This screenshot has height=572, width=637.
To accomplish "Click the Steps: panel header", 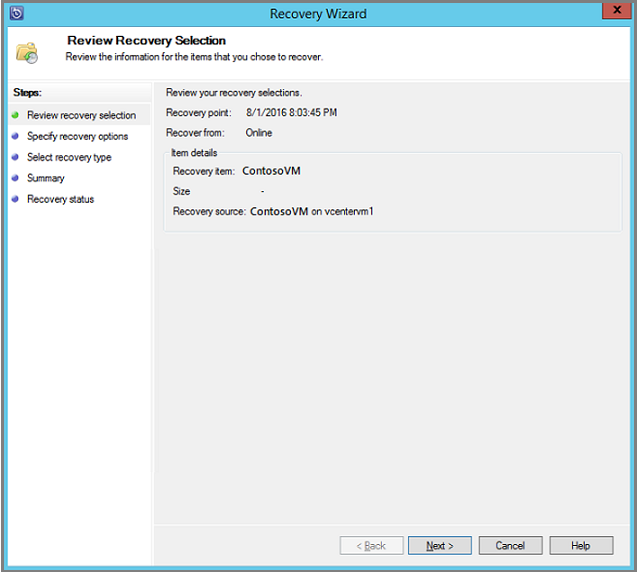I will click(27, 93).
